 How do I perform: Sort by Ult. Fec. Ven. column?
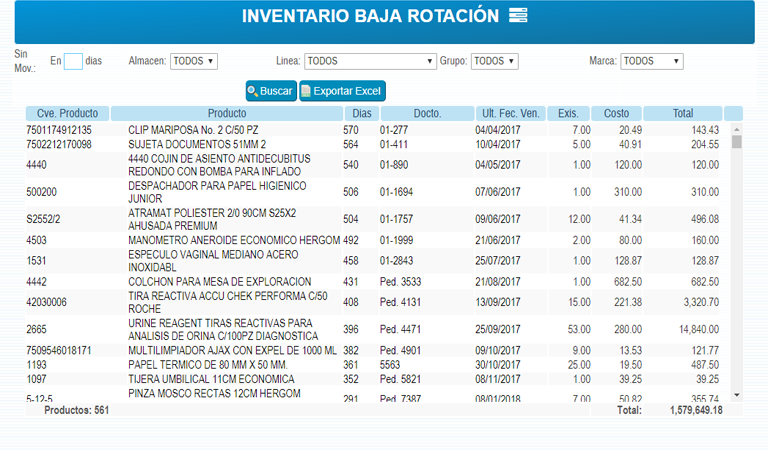510,113
